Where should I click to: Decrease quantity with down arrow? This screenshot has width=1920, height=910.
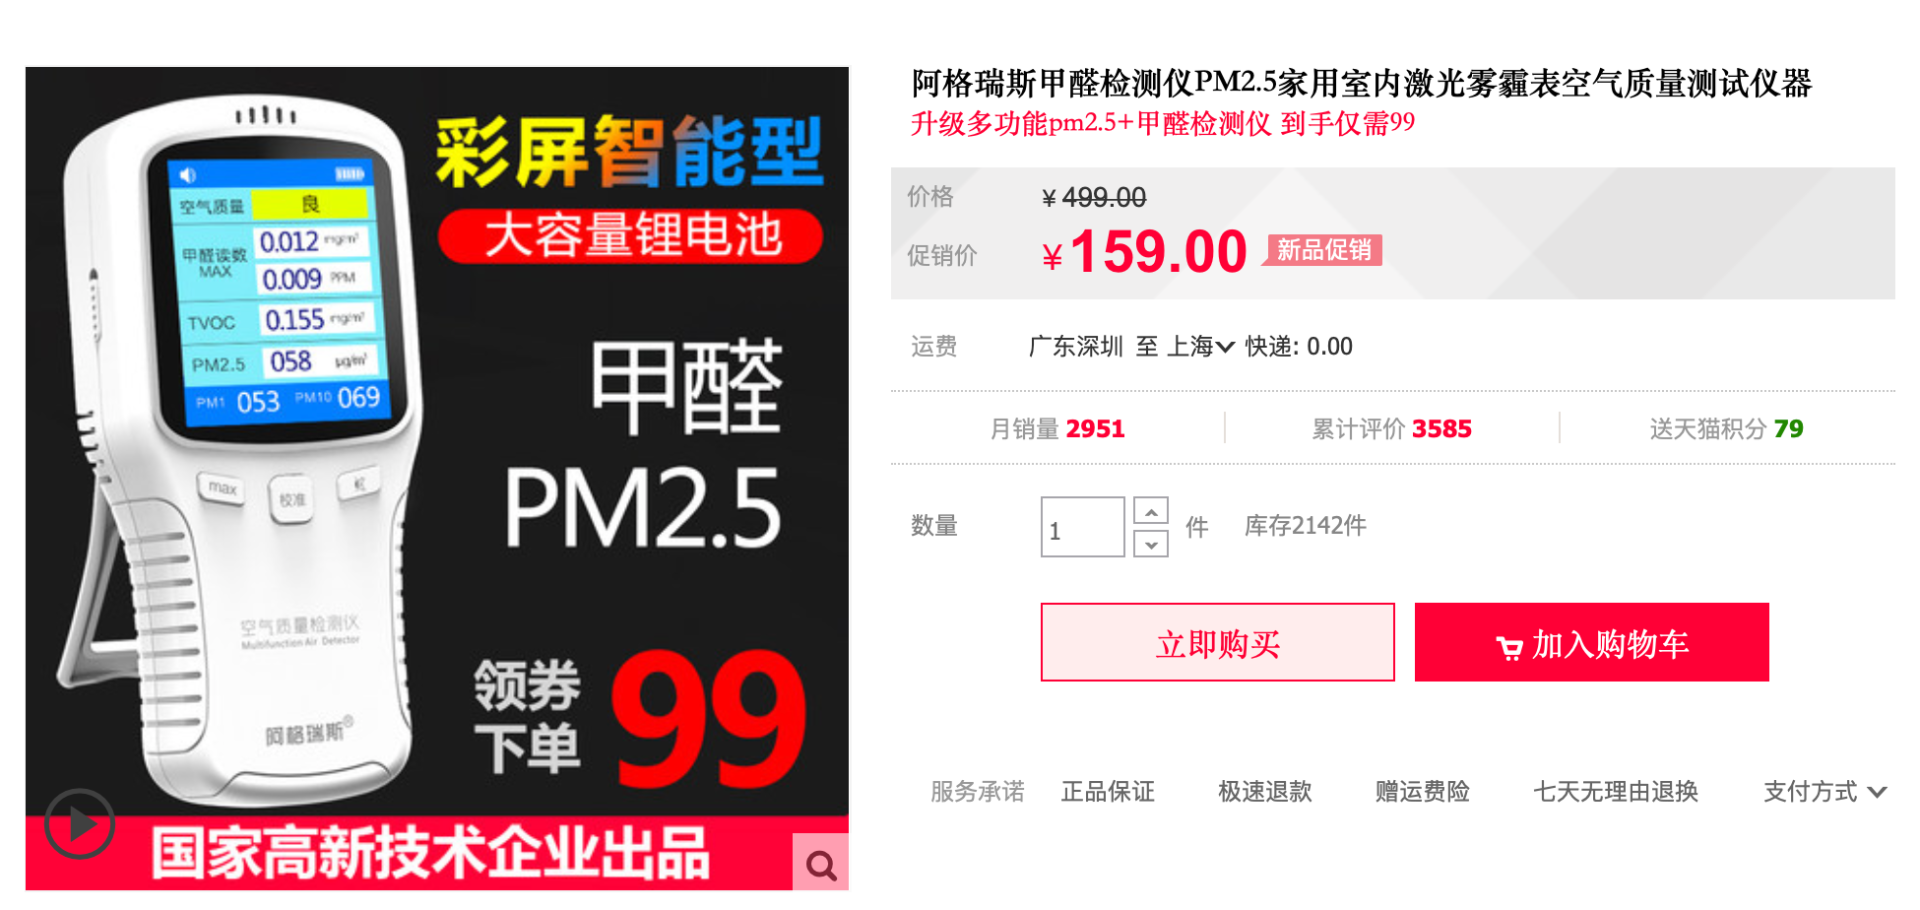pyautogui.click(x=1151, y=544)
